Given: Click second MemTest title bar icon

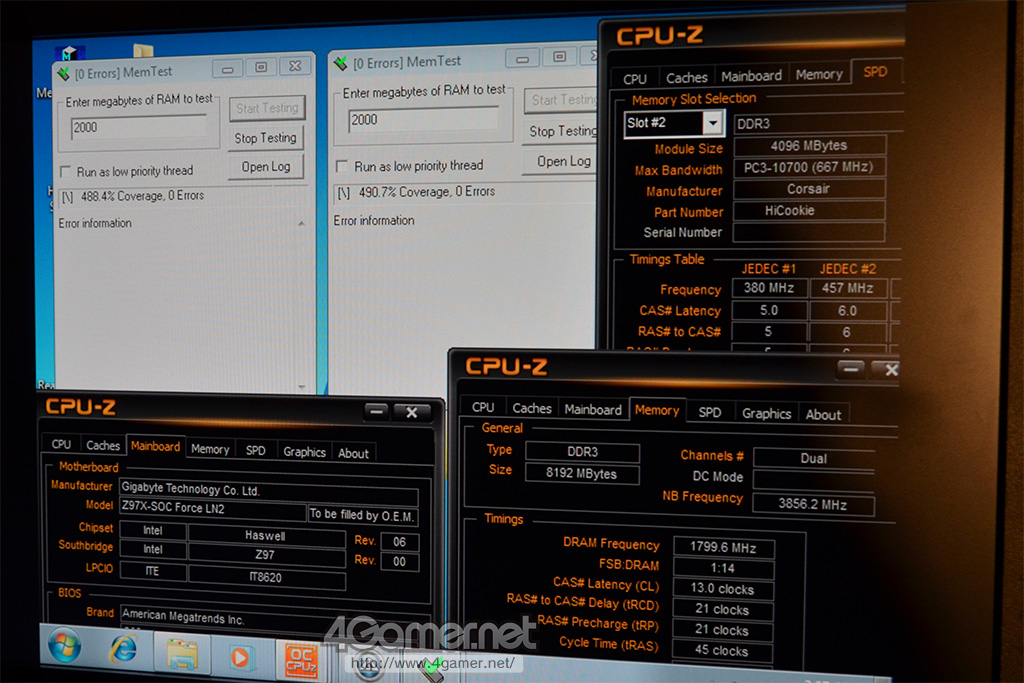Looking at the screenshot, I should (340, 64).
